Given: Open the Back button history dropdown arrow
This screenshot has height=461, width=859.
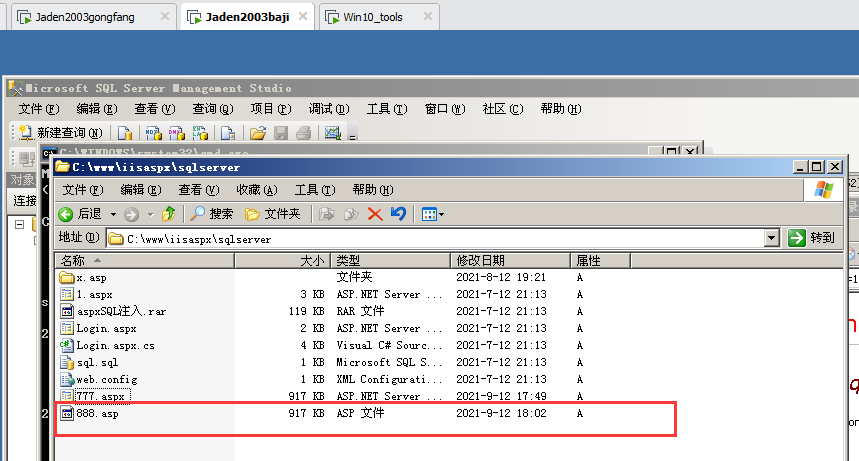Looking at the screenshot, I should 113,214.
